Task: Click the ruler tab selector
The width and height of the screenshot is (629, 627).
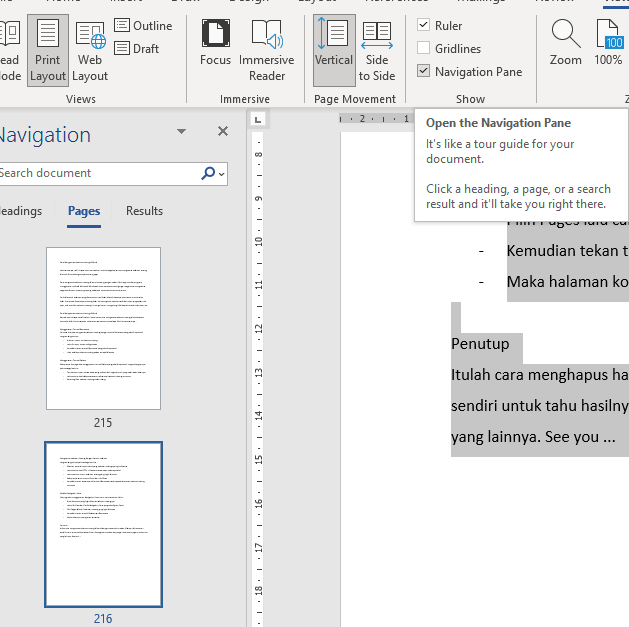Action: (258, 120)
